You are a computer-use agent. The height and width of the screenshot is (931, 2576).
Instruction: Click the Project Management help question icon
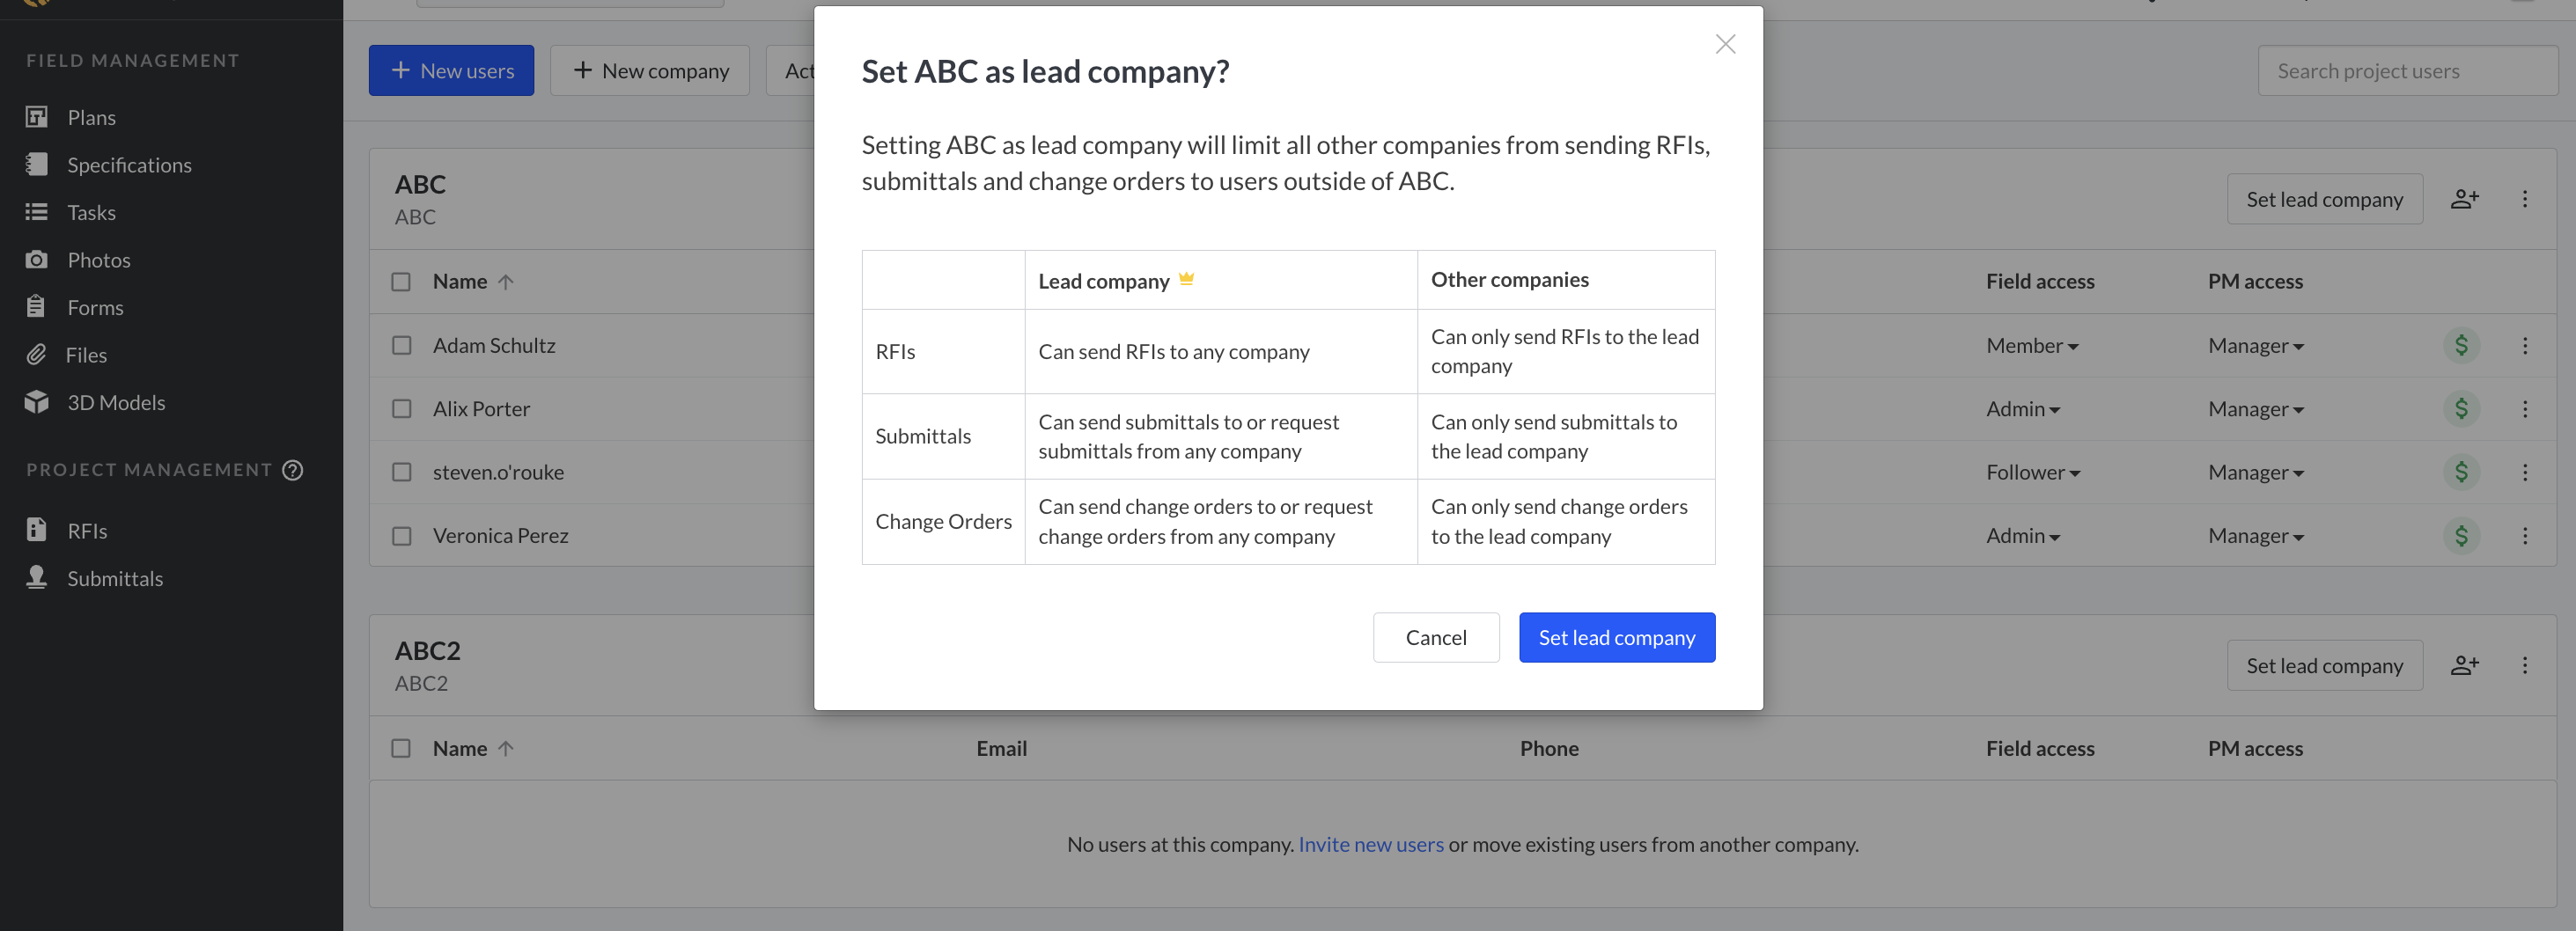click(x=293, y=470)
